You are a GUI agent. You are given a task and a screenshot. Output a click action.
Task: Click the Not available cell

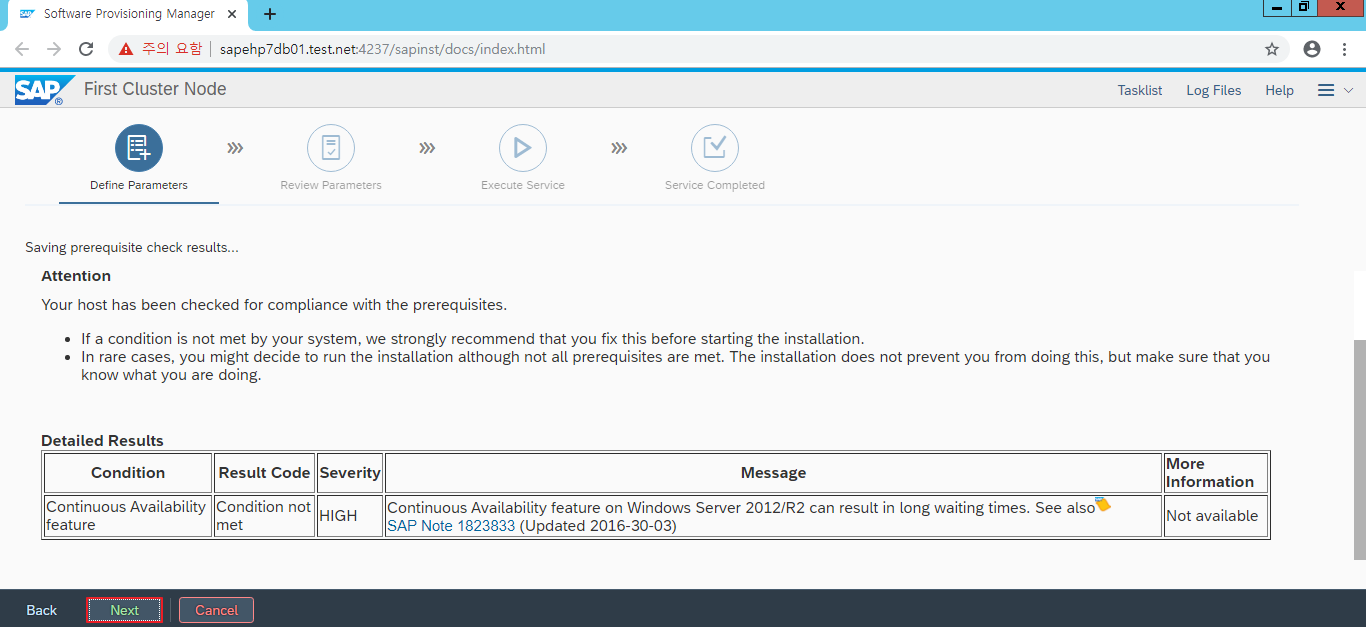pos(1216,516)
